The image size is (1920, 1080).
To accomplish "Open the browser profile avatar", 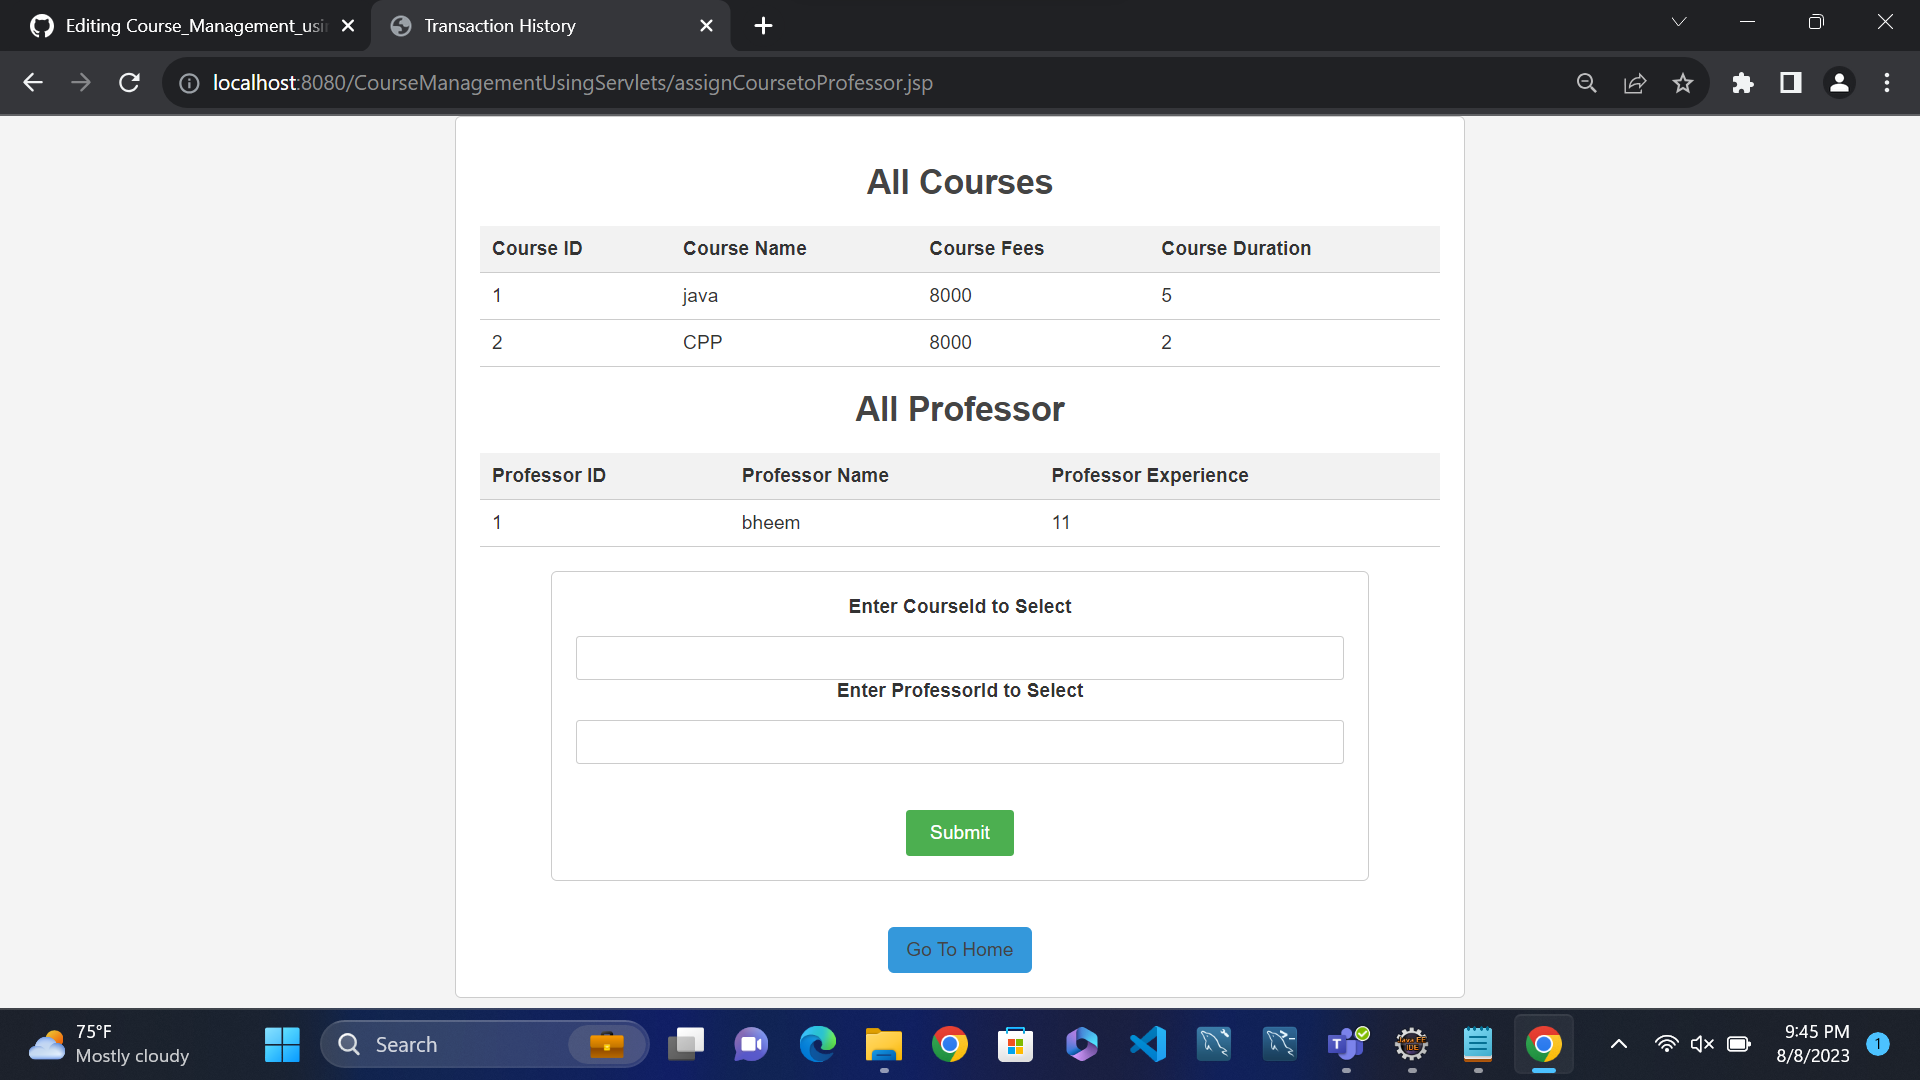I will click(1839, 83).
